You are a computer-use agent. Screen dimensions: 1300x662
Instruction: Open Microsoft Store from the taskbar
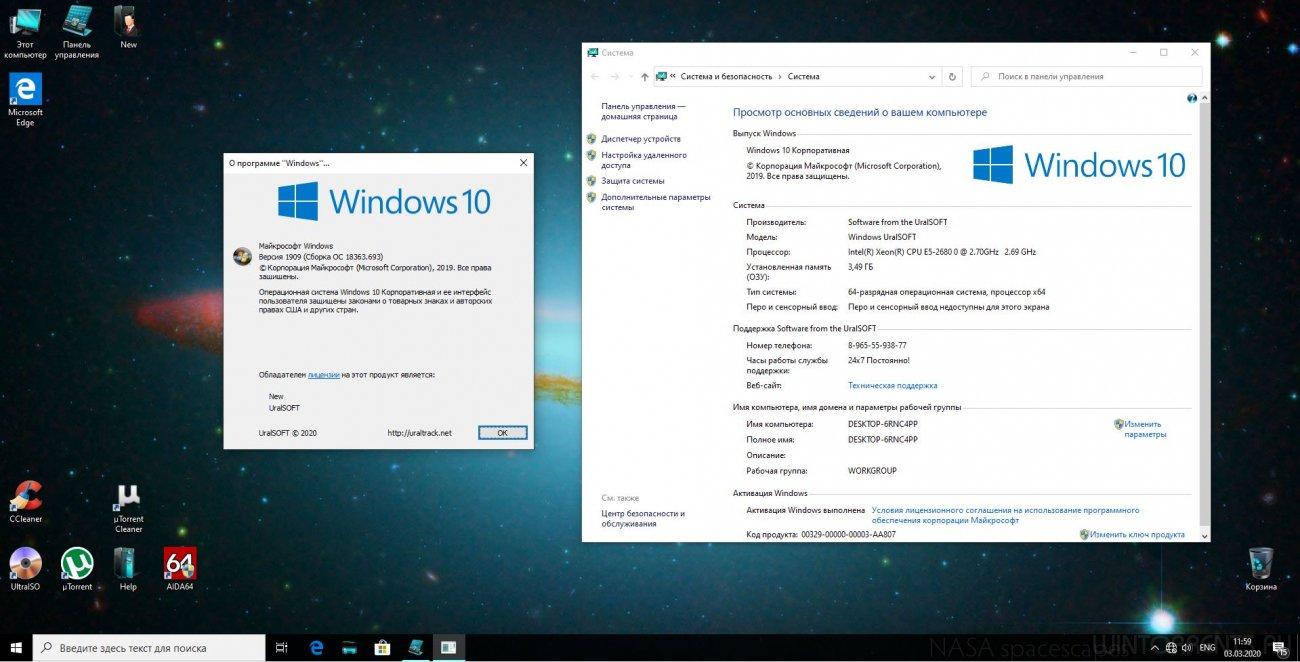point(381,648)
